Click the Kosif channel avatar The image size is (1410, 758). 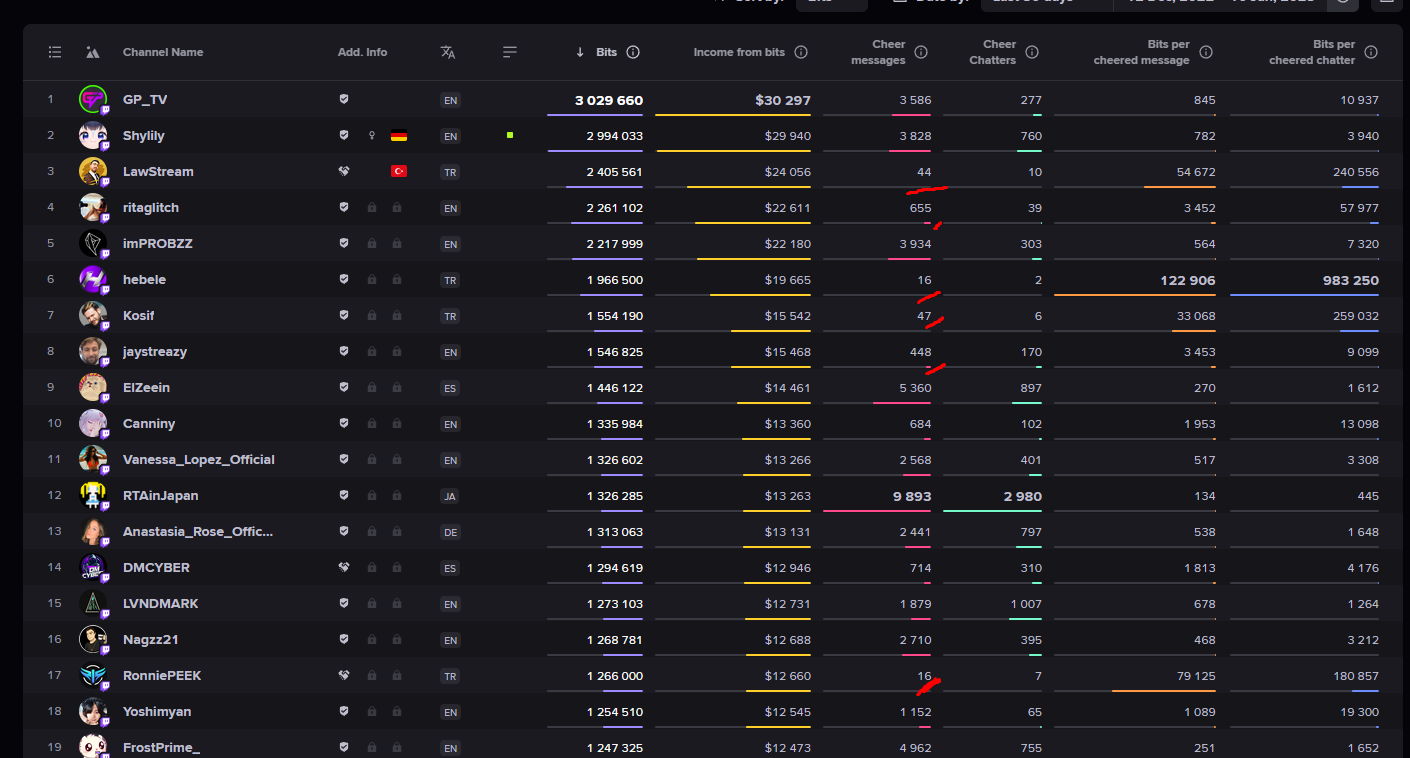(93, 315)
